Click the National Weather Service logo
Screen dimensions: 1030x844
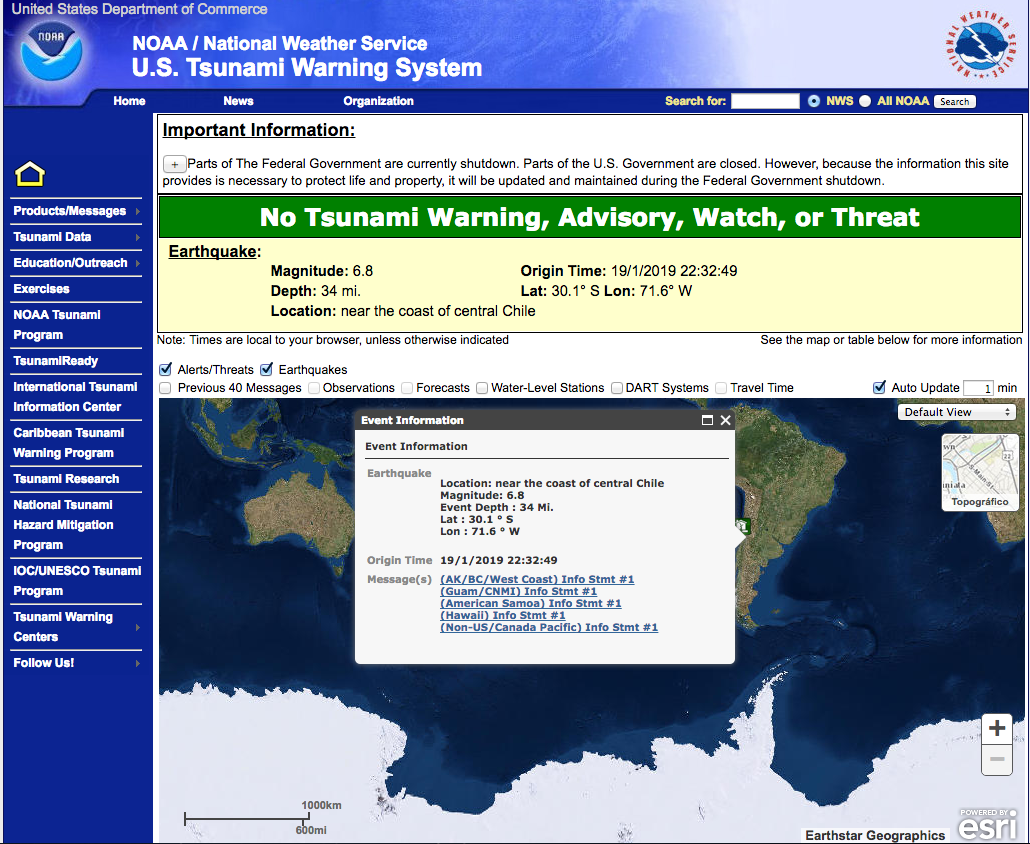(x=980, y=46)
